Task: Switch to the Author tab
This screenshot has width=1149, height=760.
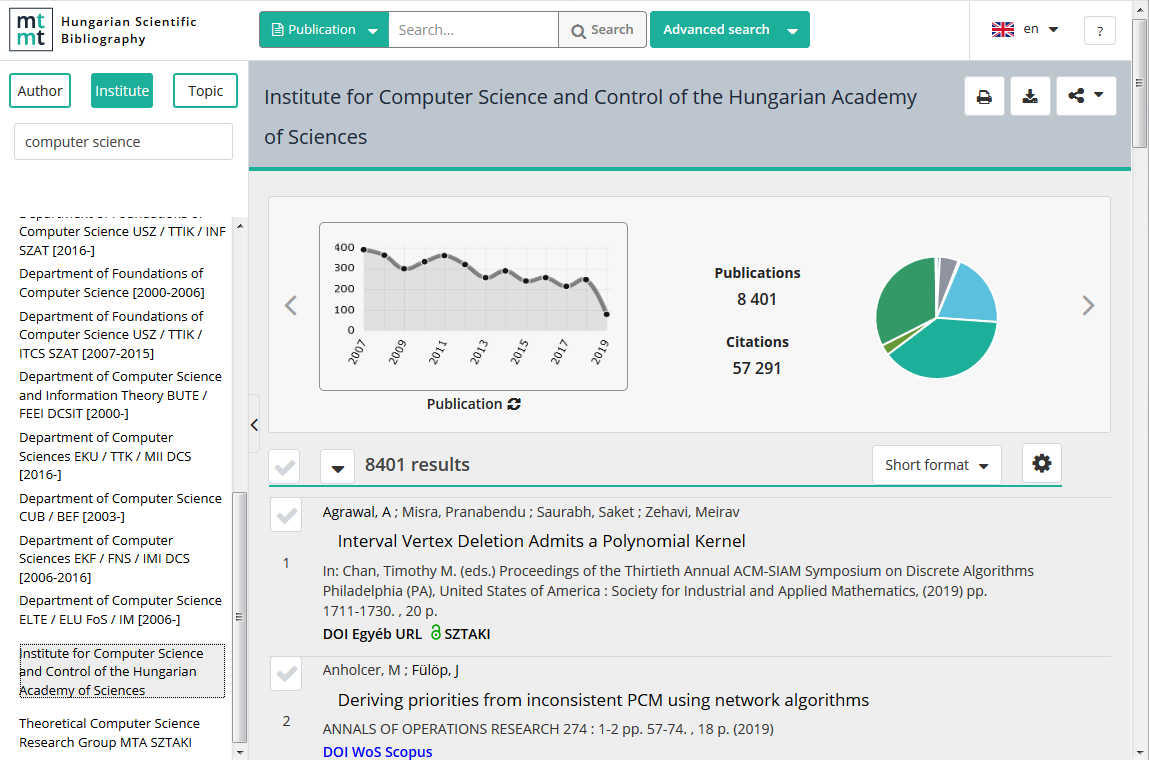Action: click(40, 91)
